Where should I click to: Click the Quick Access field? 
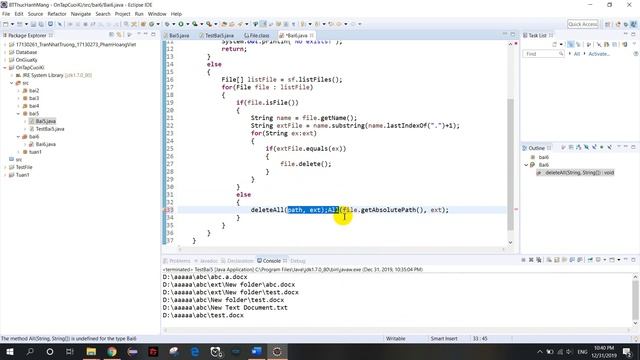[583, 24]
